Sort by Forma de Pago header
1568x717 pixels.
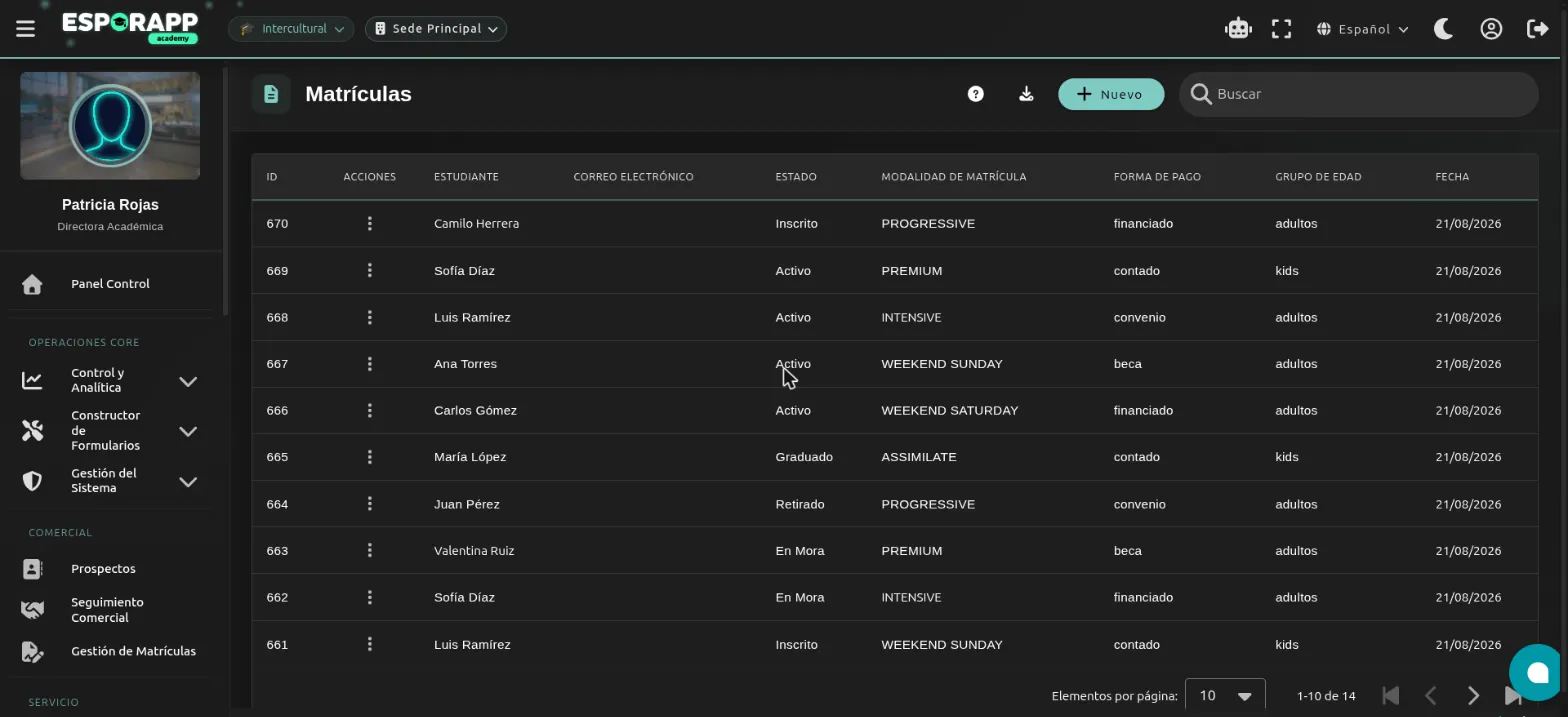click(x=1157, y=177)
